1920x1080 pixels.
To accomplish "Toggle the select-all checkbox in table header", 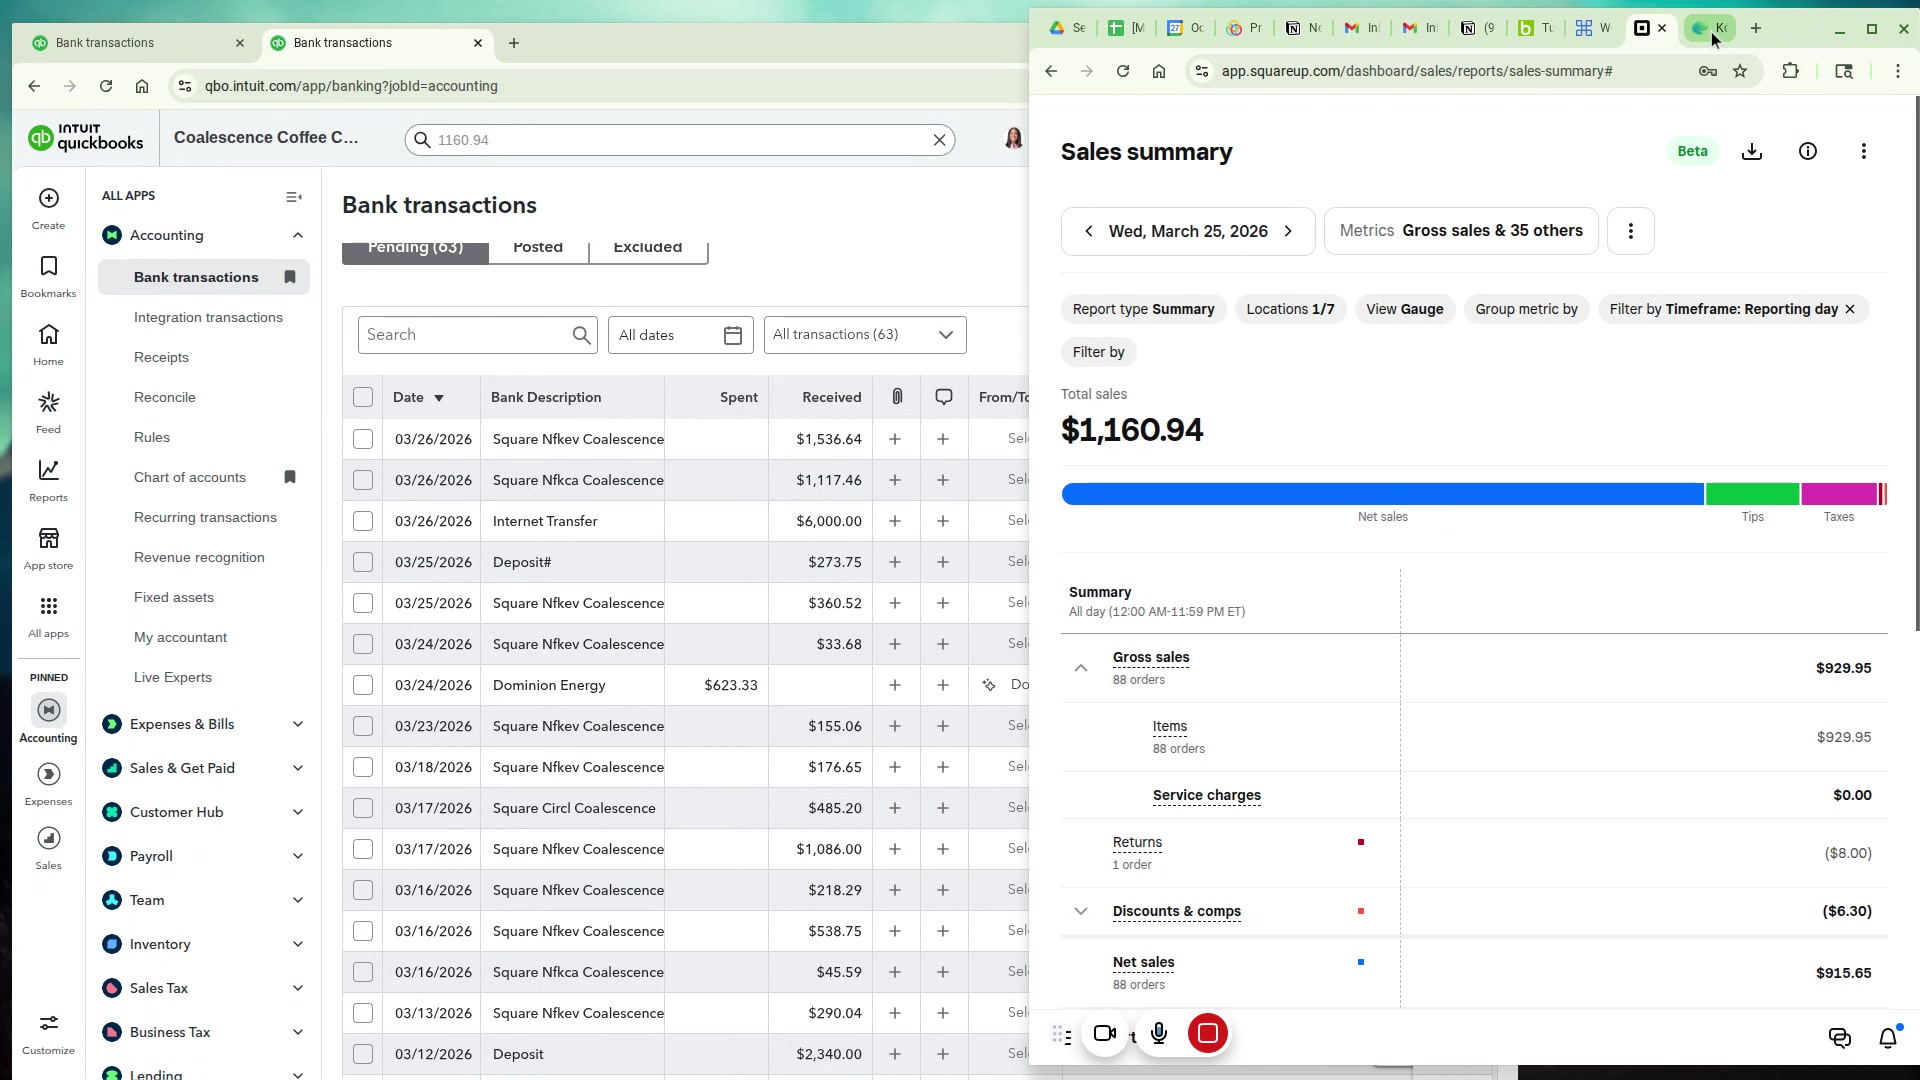I will 363,397.
